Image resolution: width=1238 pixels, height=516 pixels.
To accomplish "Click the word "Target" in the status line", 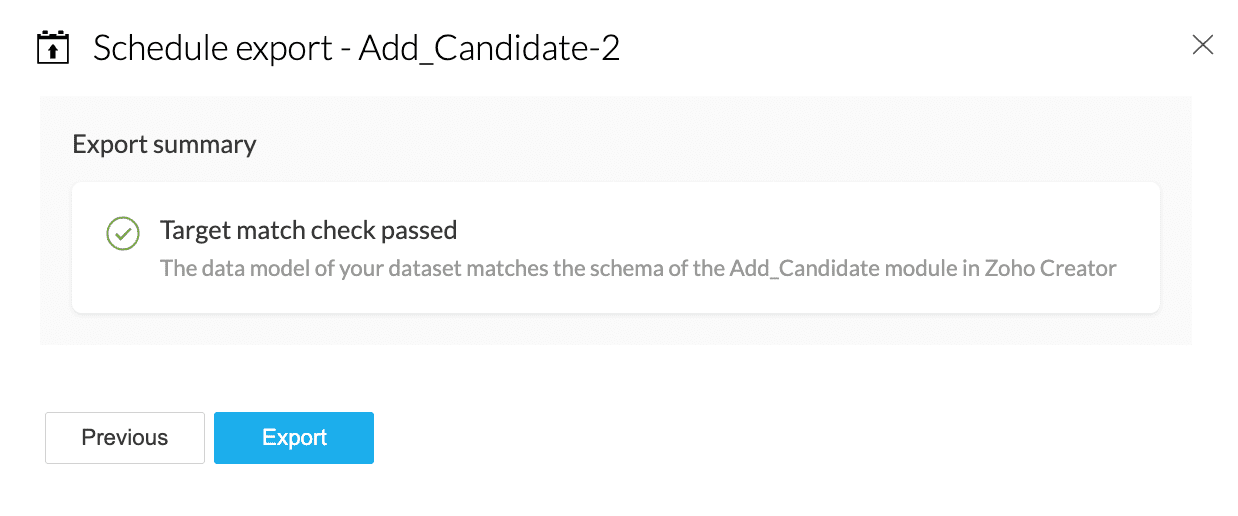I will 192,231.
